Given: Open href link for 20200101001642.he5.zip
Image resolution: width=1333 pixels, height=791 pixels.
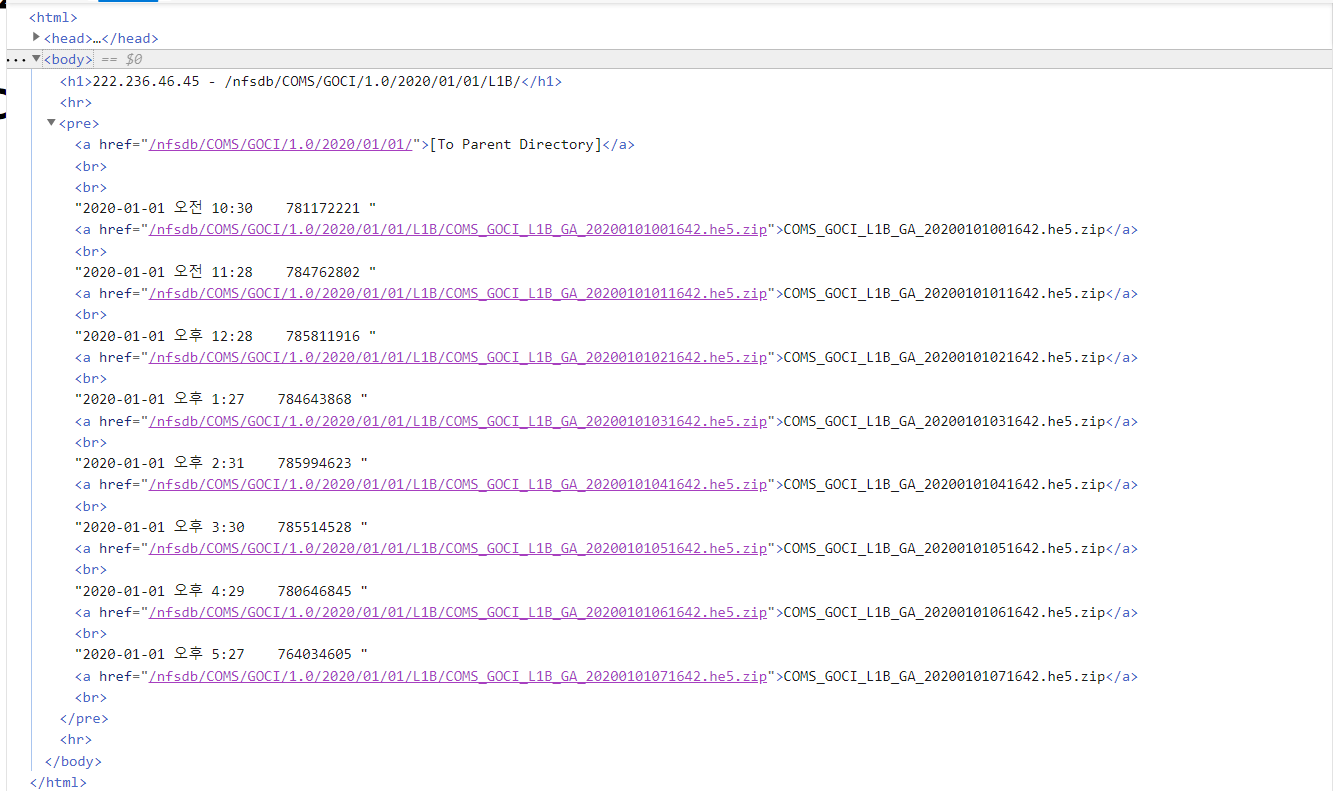Looking at the screenshot, I should (458, 230).
